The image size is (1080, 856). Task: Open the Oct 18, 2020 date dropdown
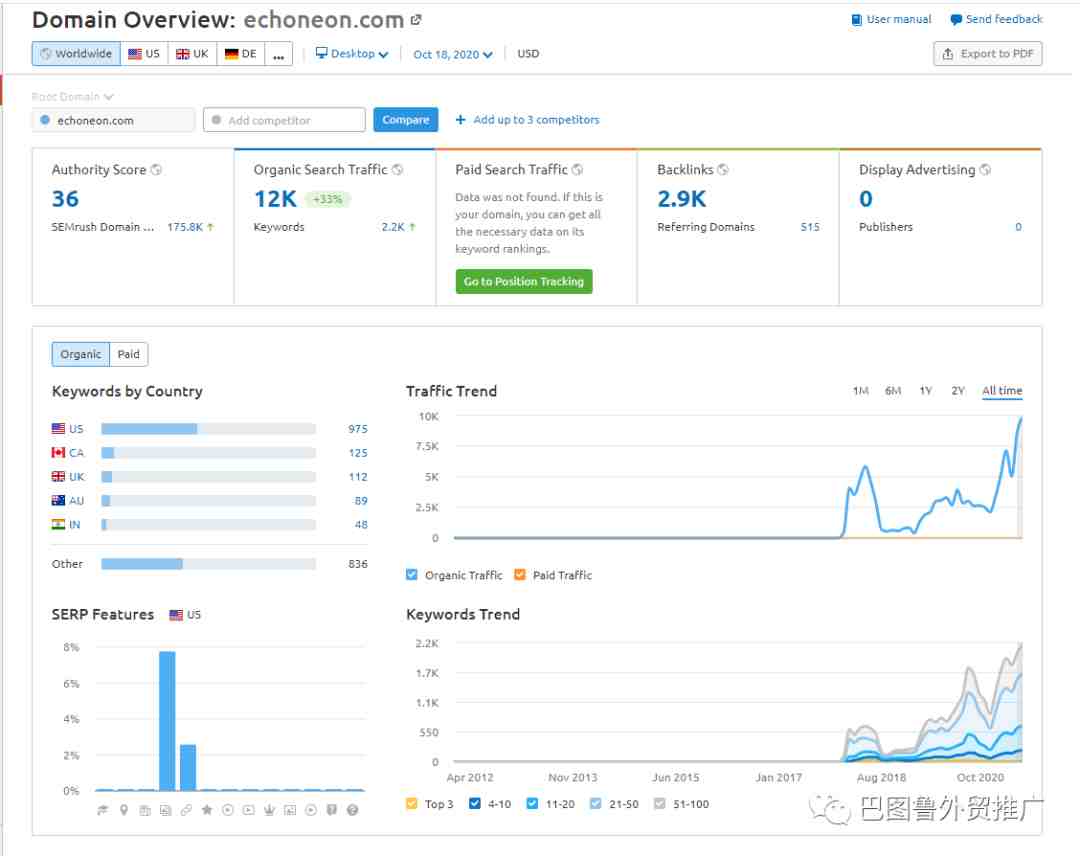[453, 54]
